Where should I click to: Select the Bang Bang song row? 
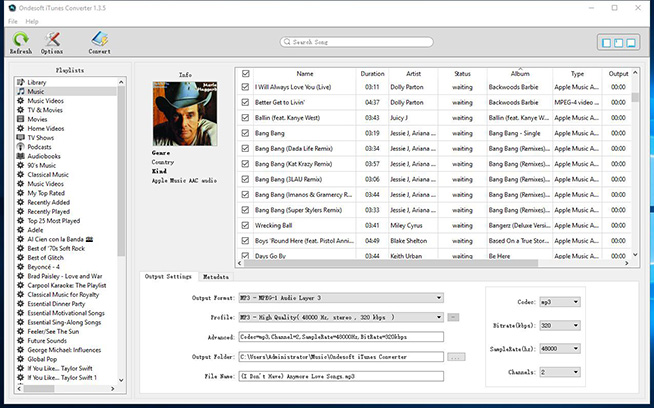click(433, 133)
